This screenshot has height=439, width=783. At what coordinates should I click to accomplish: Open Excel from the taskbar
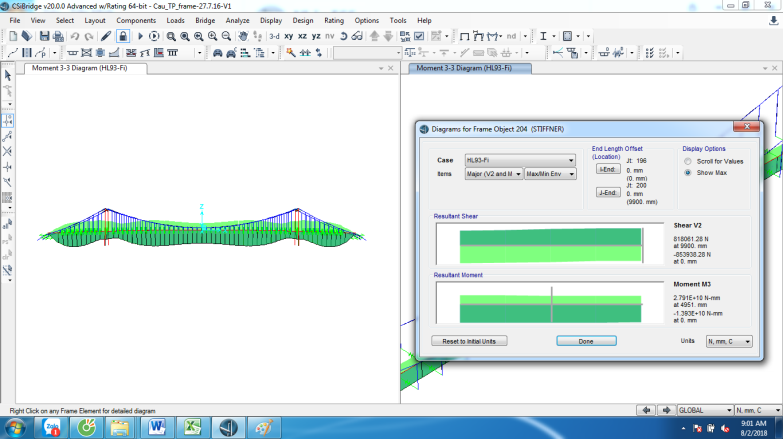[x=193, y=428]
